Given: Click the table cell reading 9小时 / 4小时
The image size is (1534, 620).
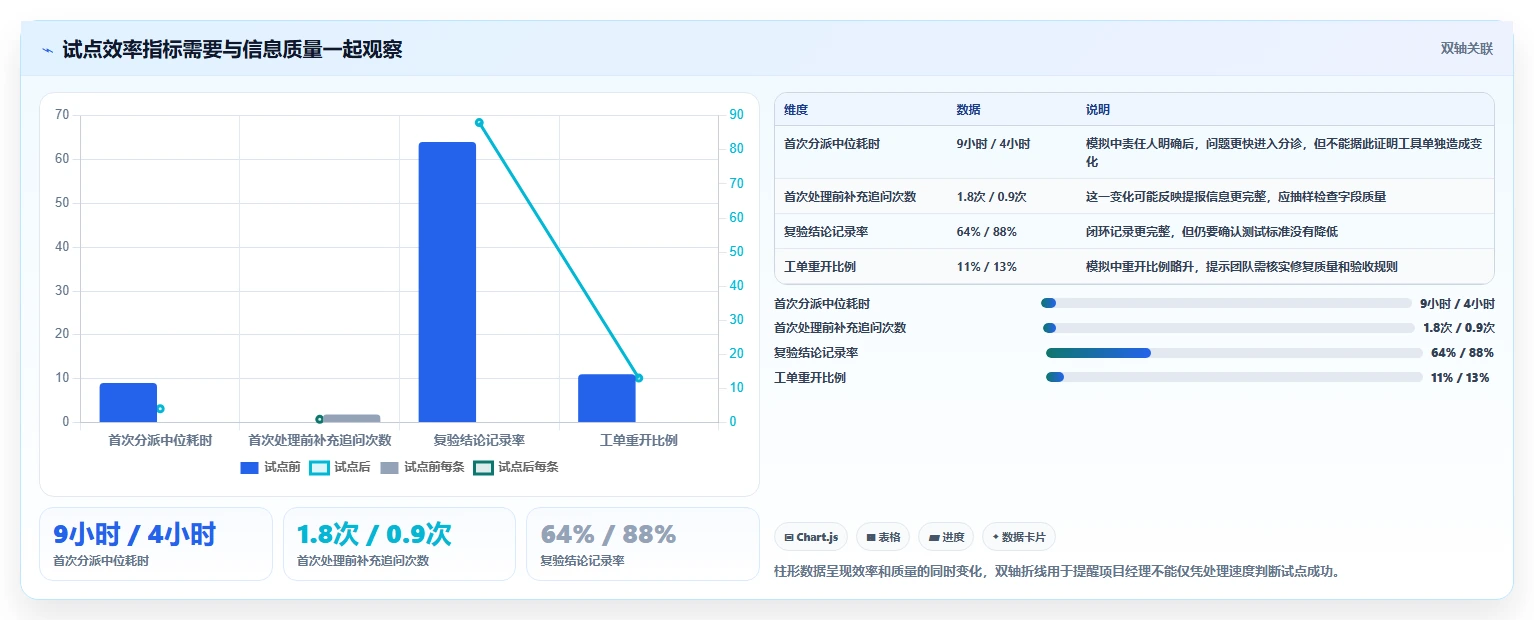Looking at the screenshot, I should pyautogui.click(x=993, y=144).
